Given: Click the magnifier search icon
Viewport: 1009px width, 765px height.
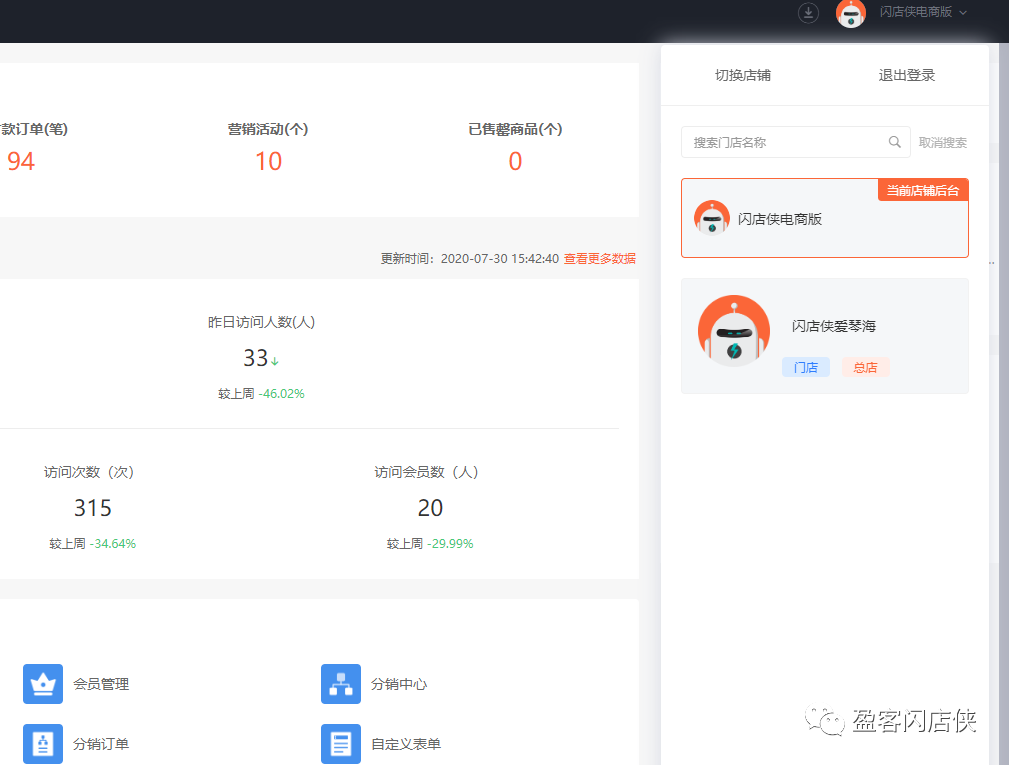Looking at the screenshot, I should pos(895,142).
